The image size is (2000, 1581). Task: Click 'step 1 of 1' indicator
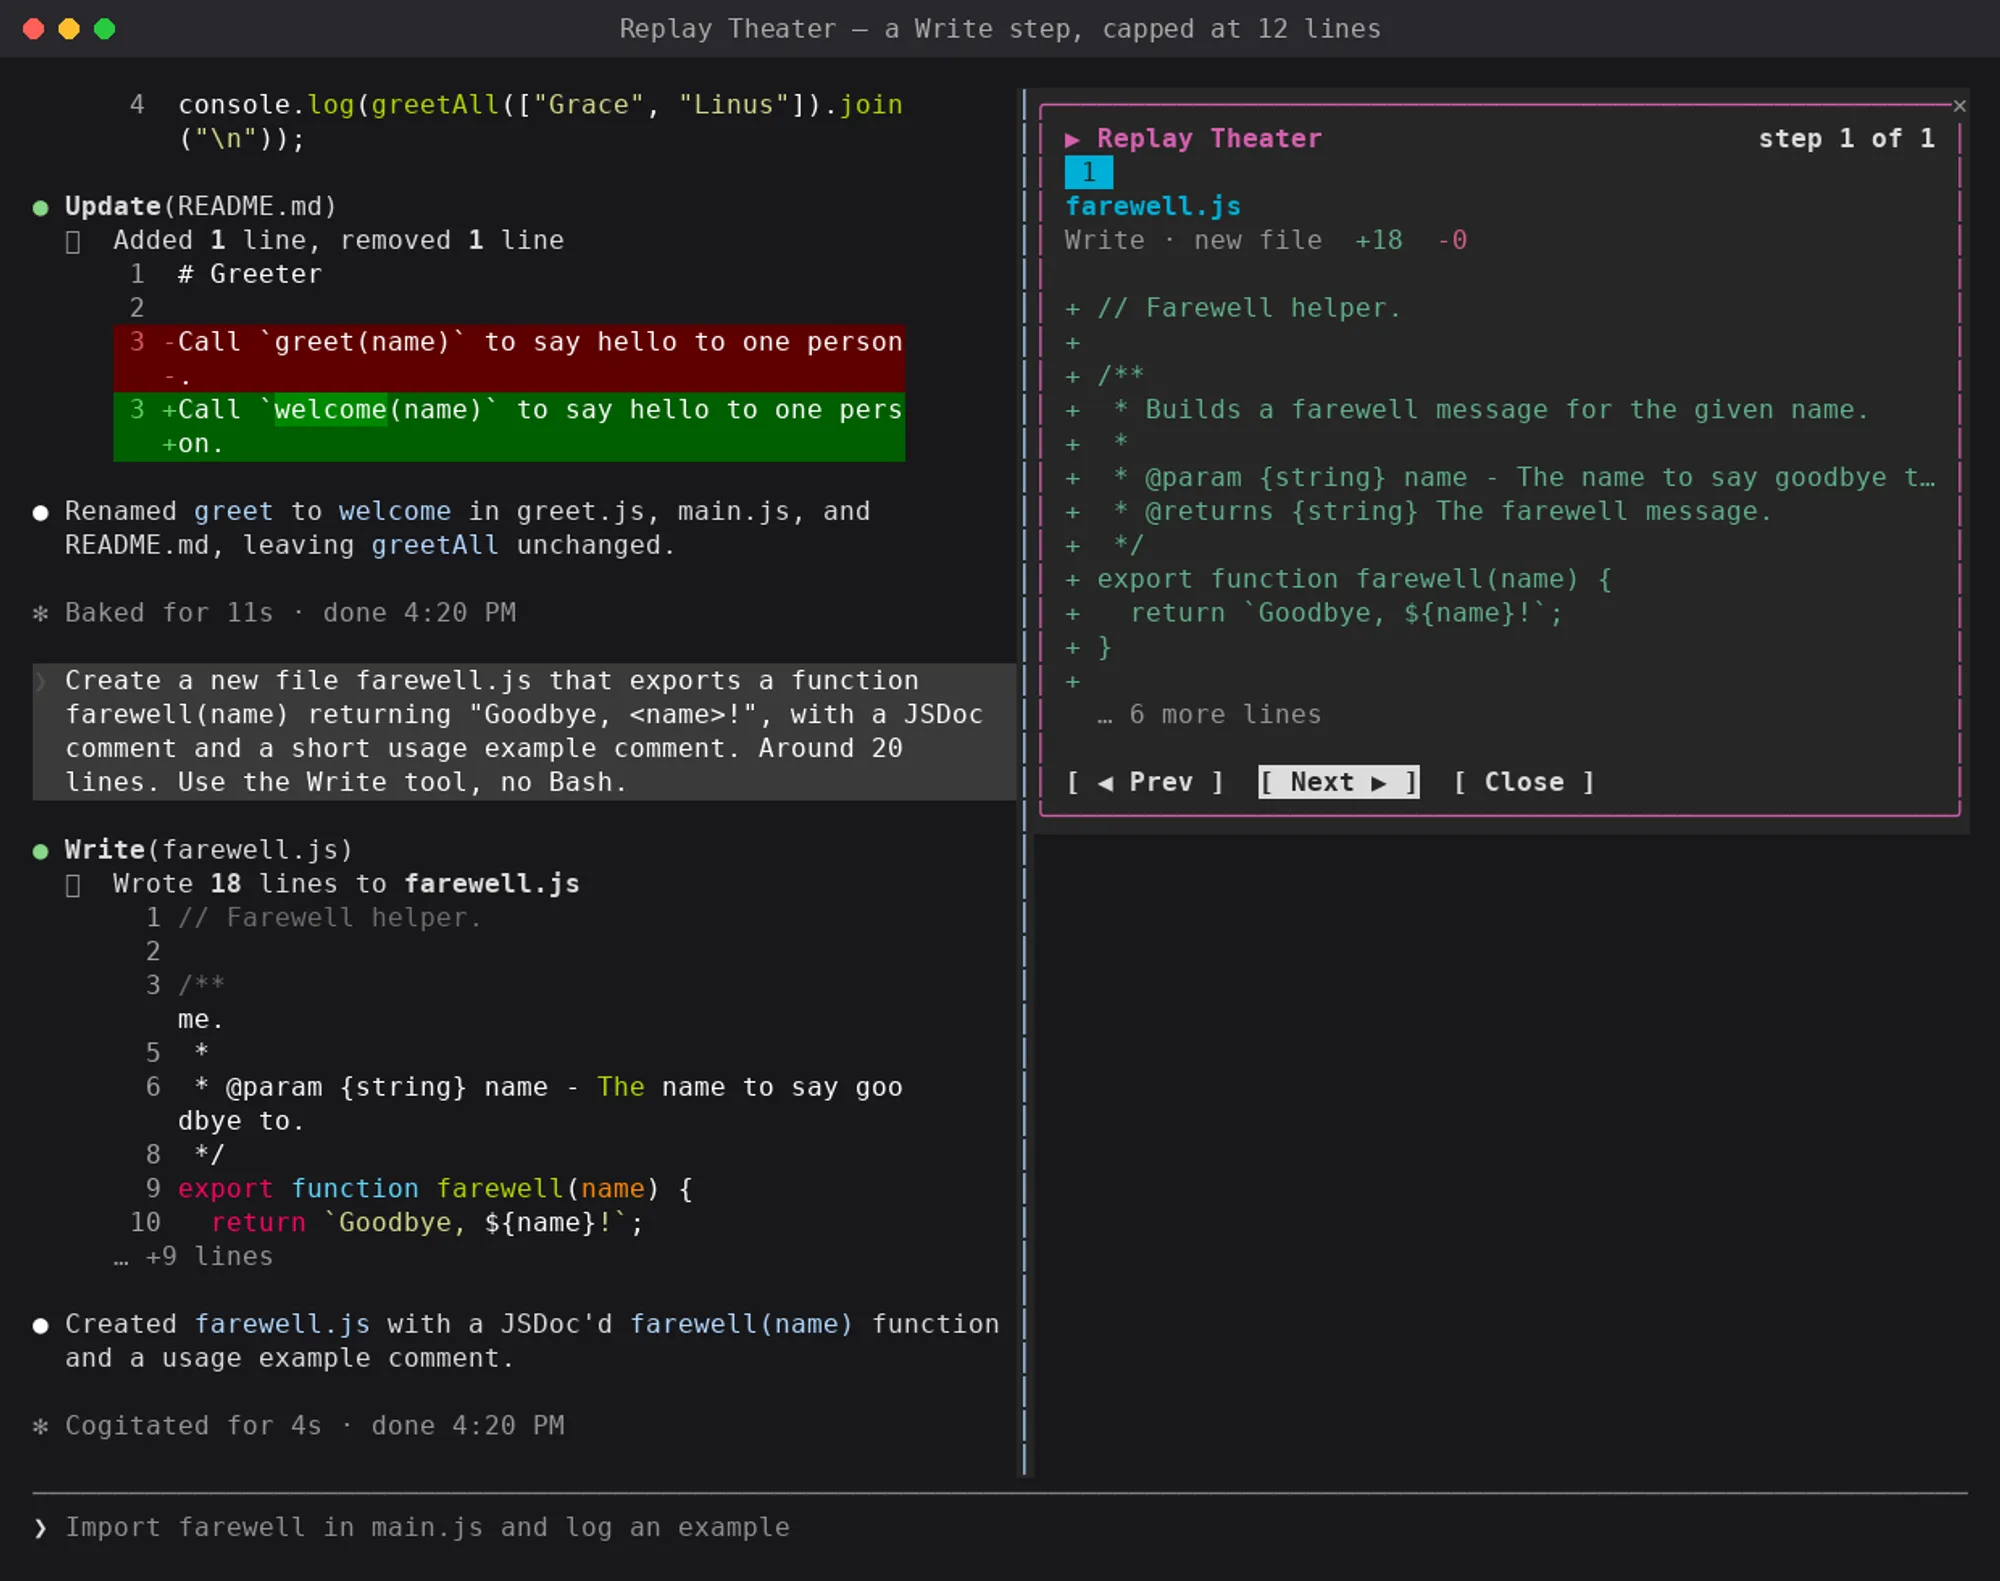coord(1846,138)
